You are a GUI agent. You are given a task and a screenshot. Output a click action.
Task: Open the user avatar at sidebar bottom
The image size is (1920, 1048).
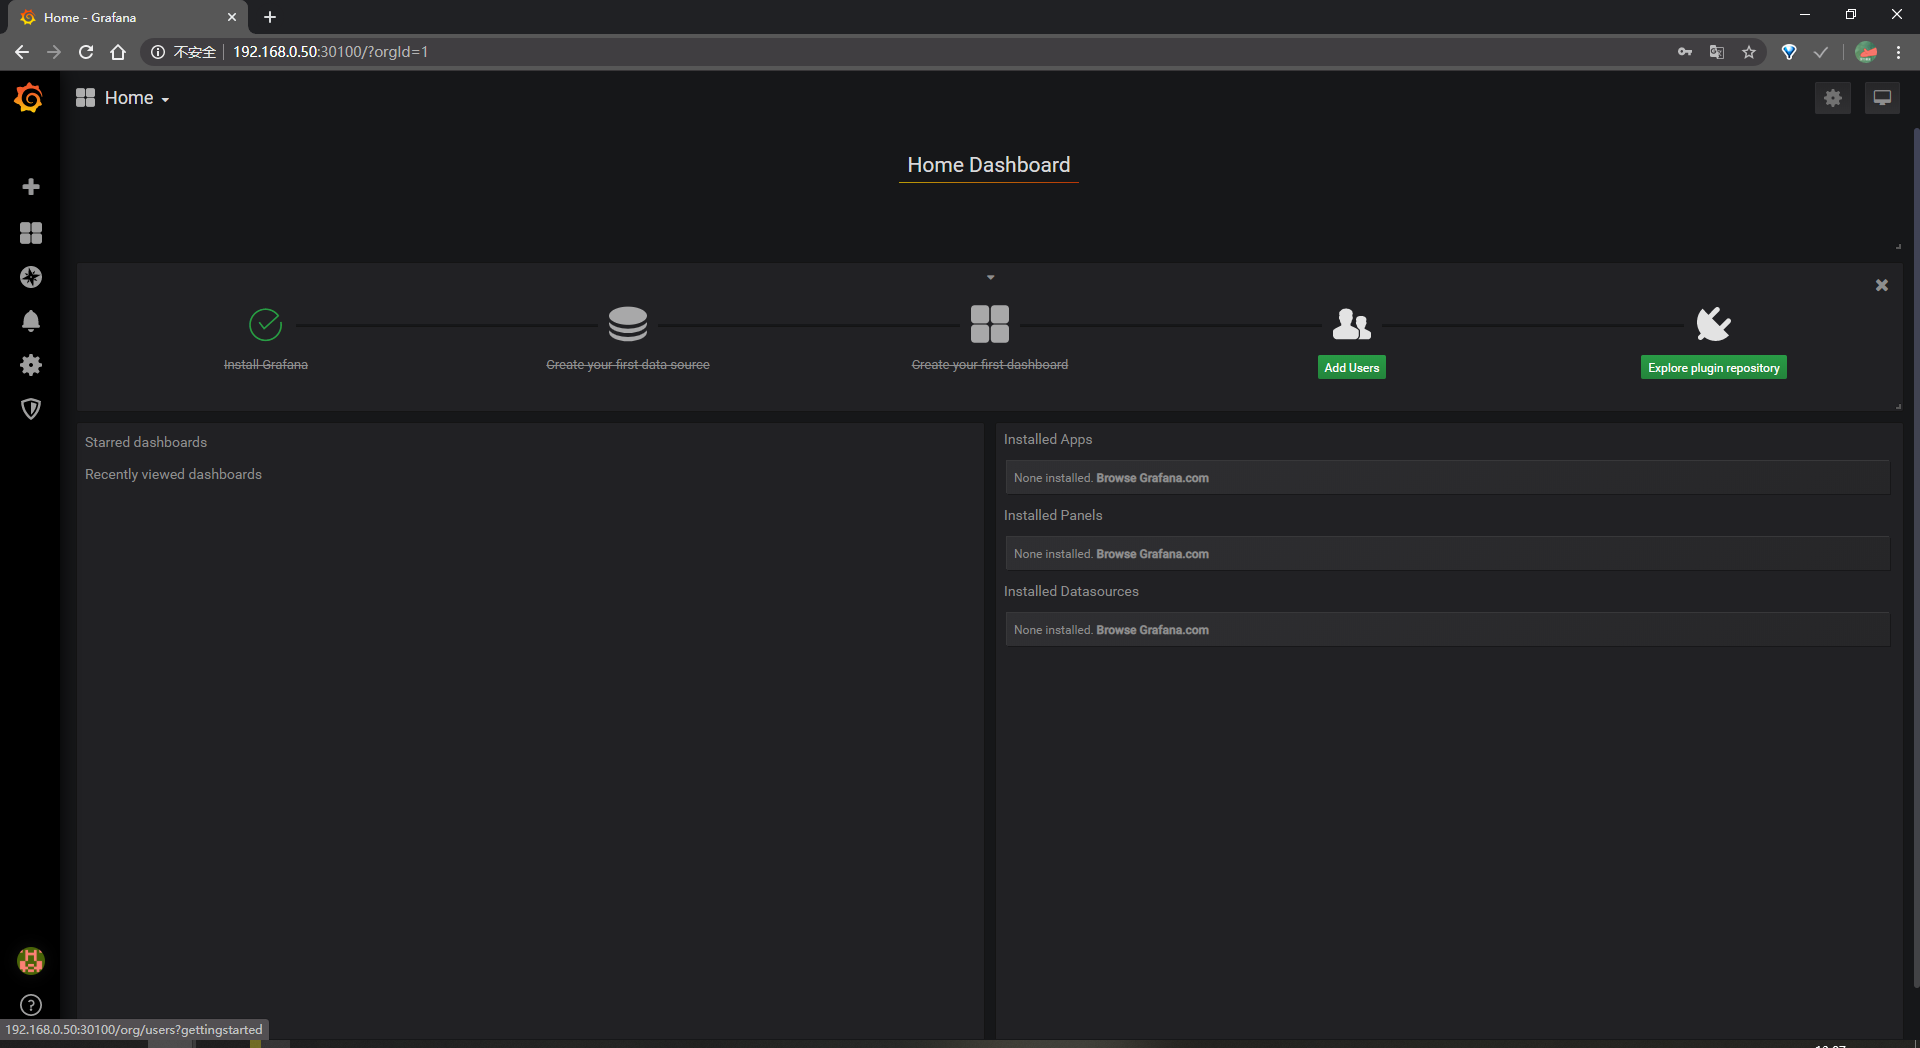31,961
